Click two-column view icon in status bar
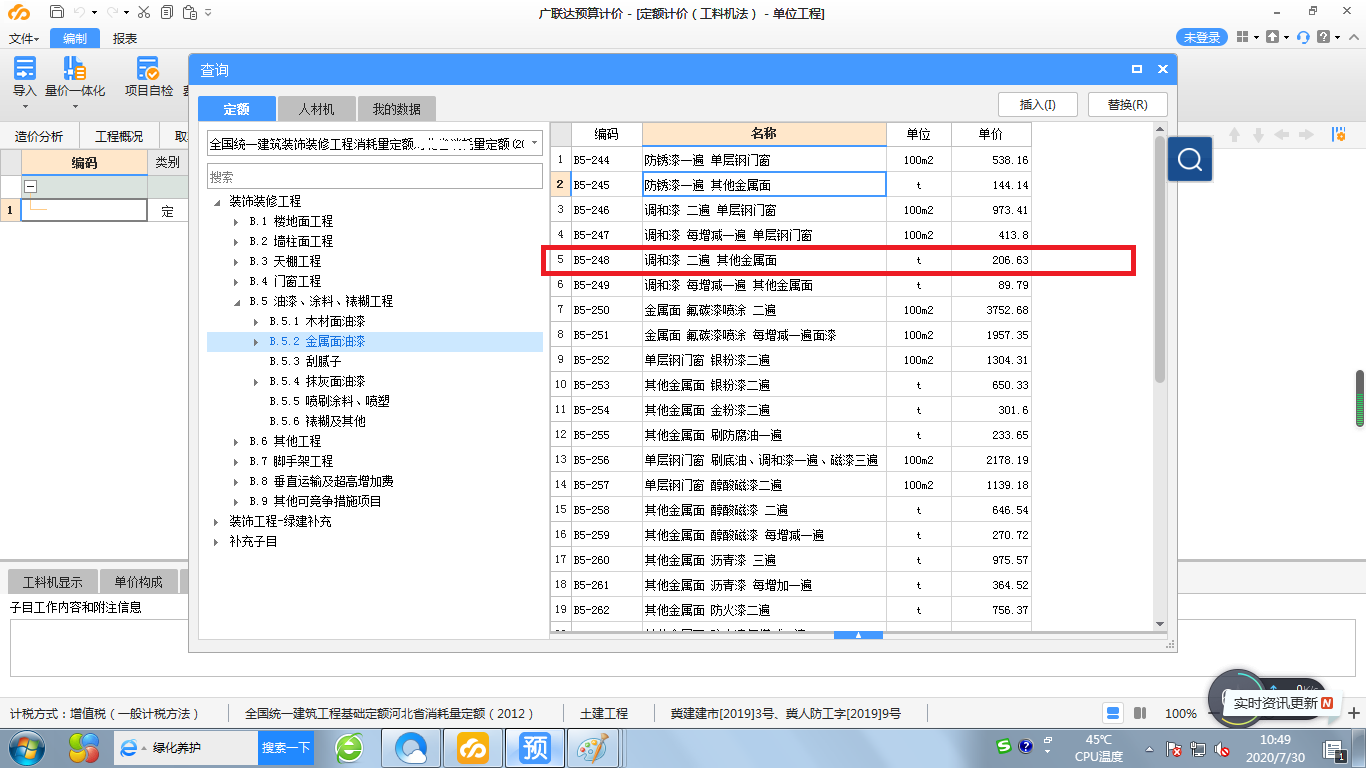This screenshot has height=768, width=1366. 1140,713
